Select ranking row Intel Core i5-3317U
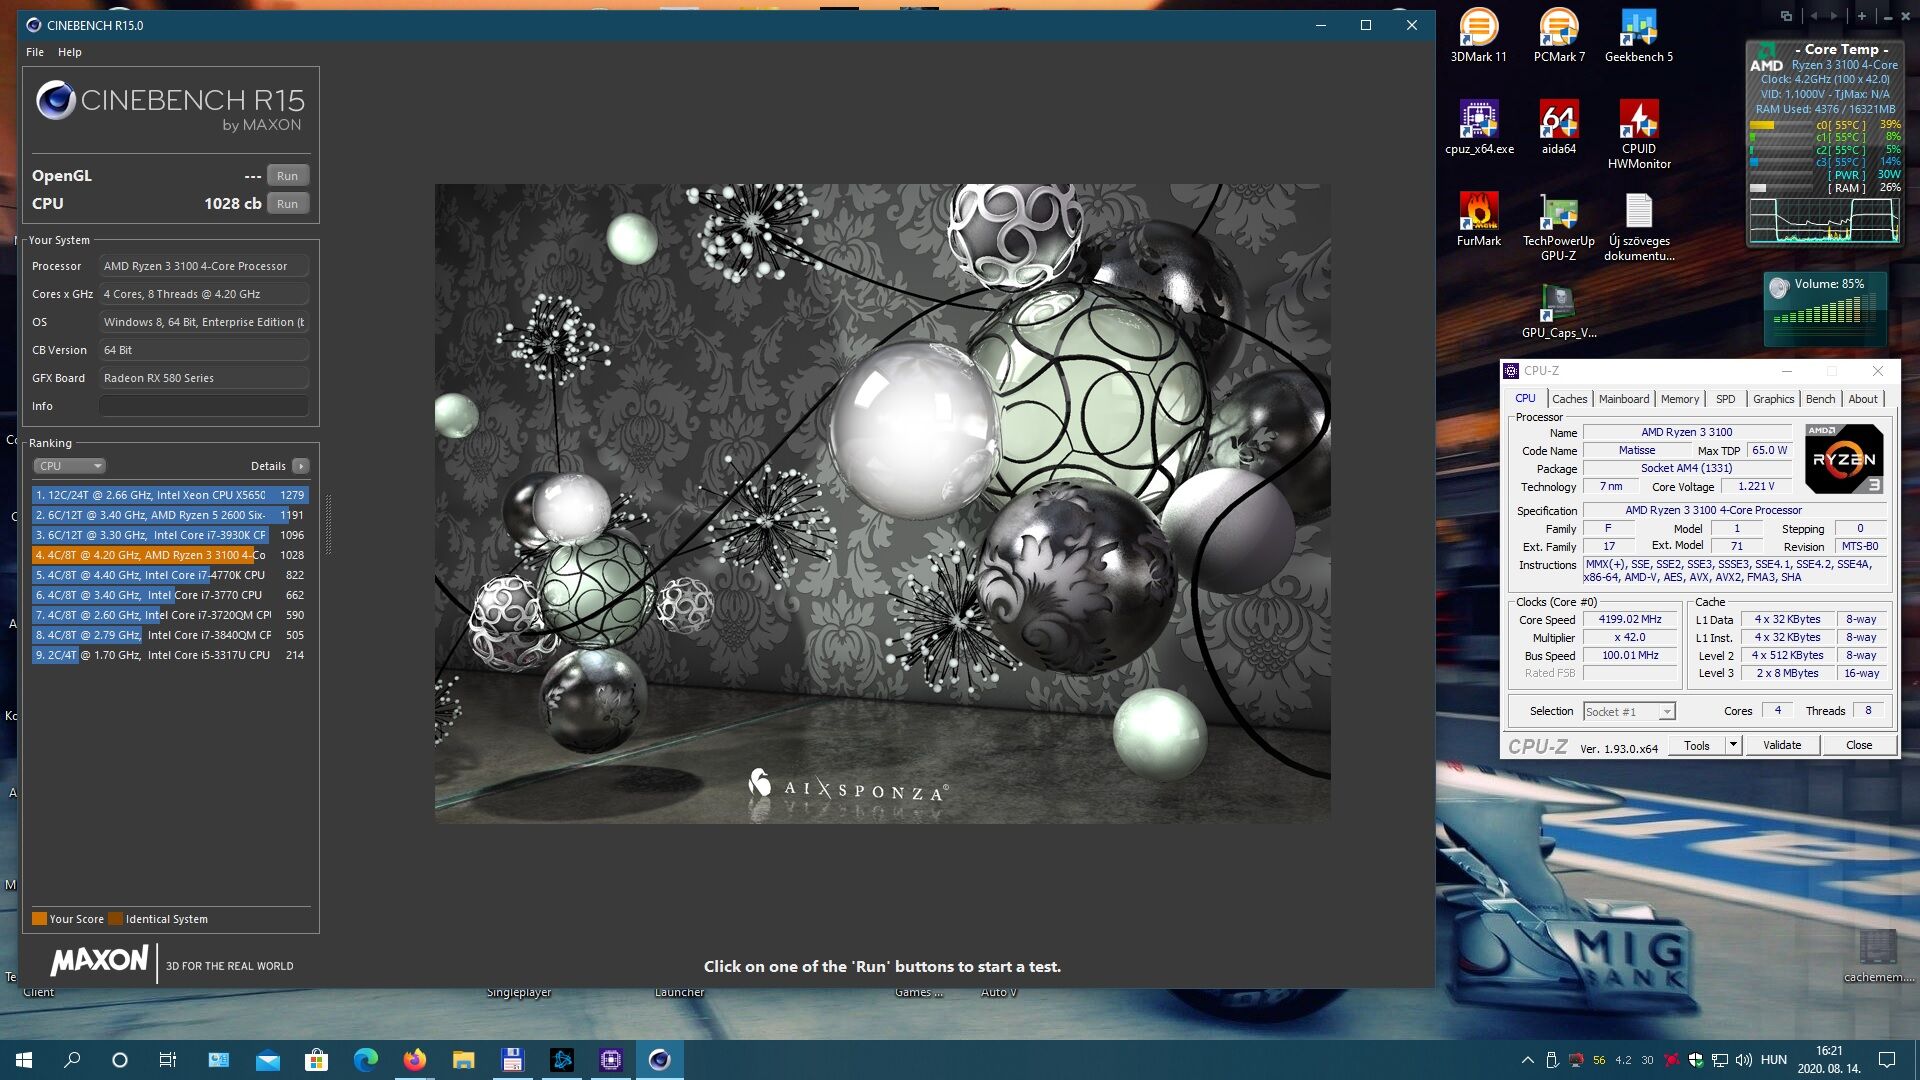Image resolution: width=1920 pixels, height=1080 pixels. [170, 655]
